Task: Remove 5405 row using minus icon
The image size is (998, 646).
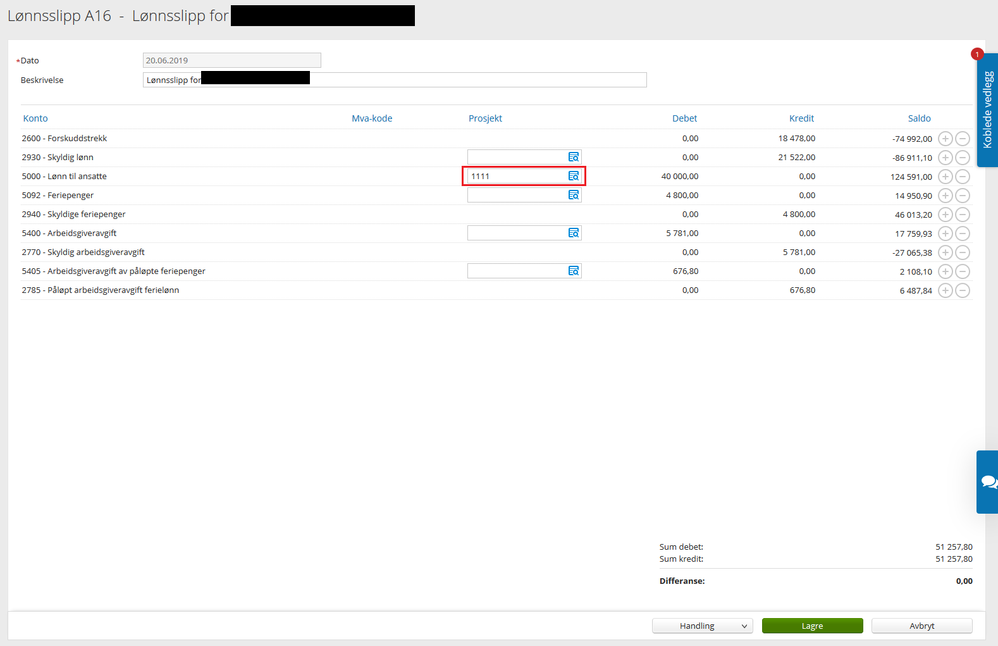Action: point(963,271)
